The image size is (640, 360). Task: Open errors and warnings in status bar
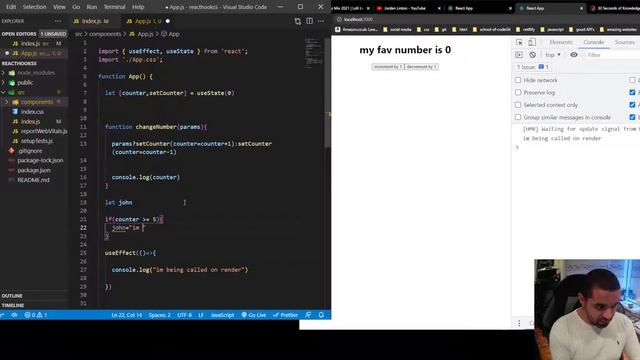pos(36,315)
